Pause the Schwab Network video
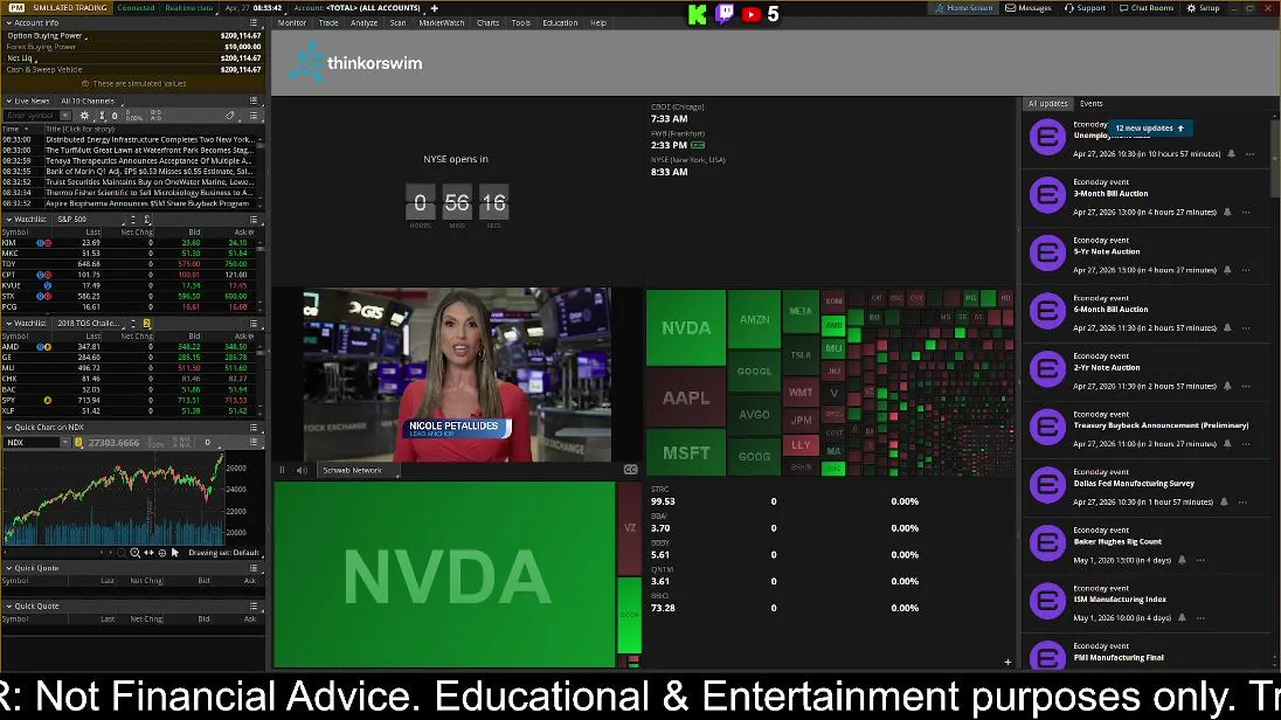The image size is (1281, 720). (282, 470)
